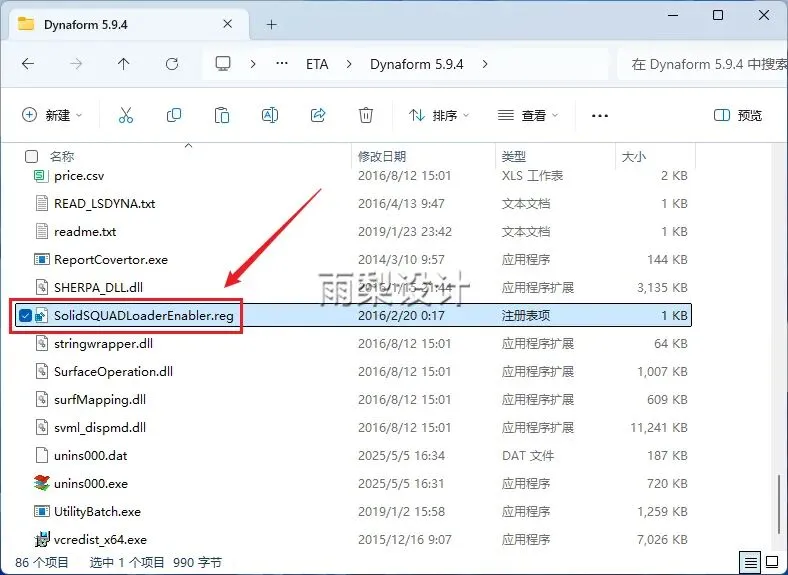The height and width of the screenshot is (575, 788).
Task: Click date 2025/5/5 16:34 of unins000.dat
Action: click(x=401, y=455)
